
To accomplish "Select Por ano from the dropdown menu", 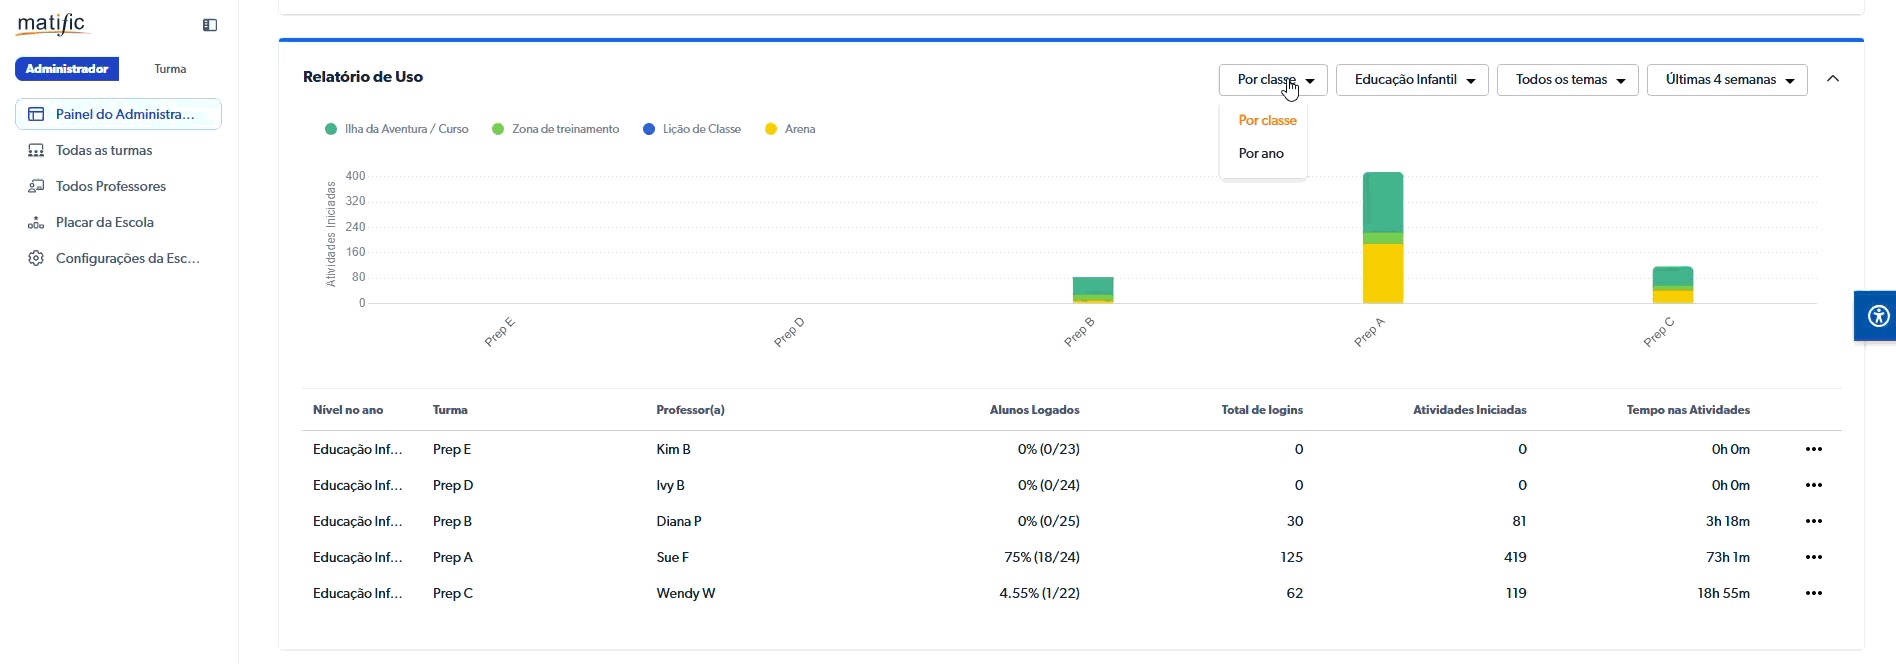I will pos(1261,154).
